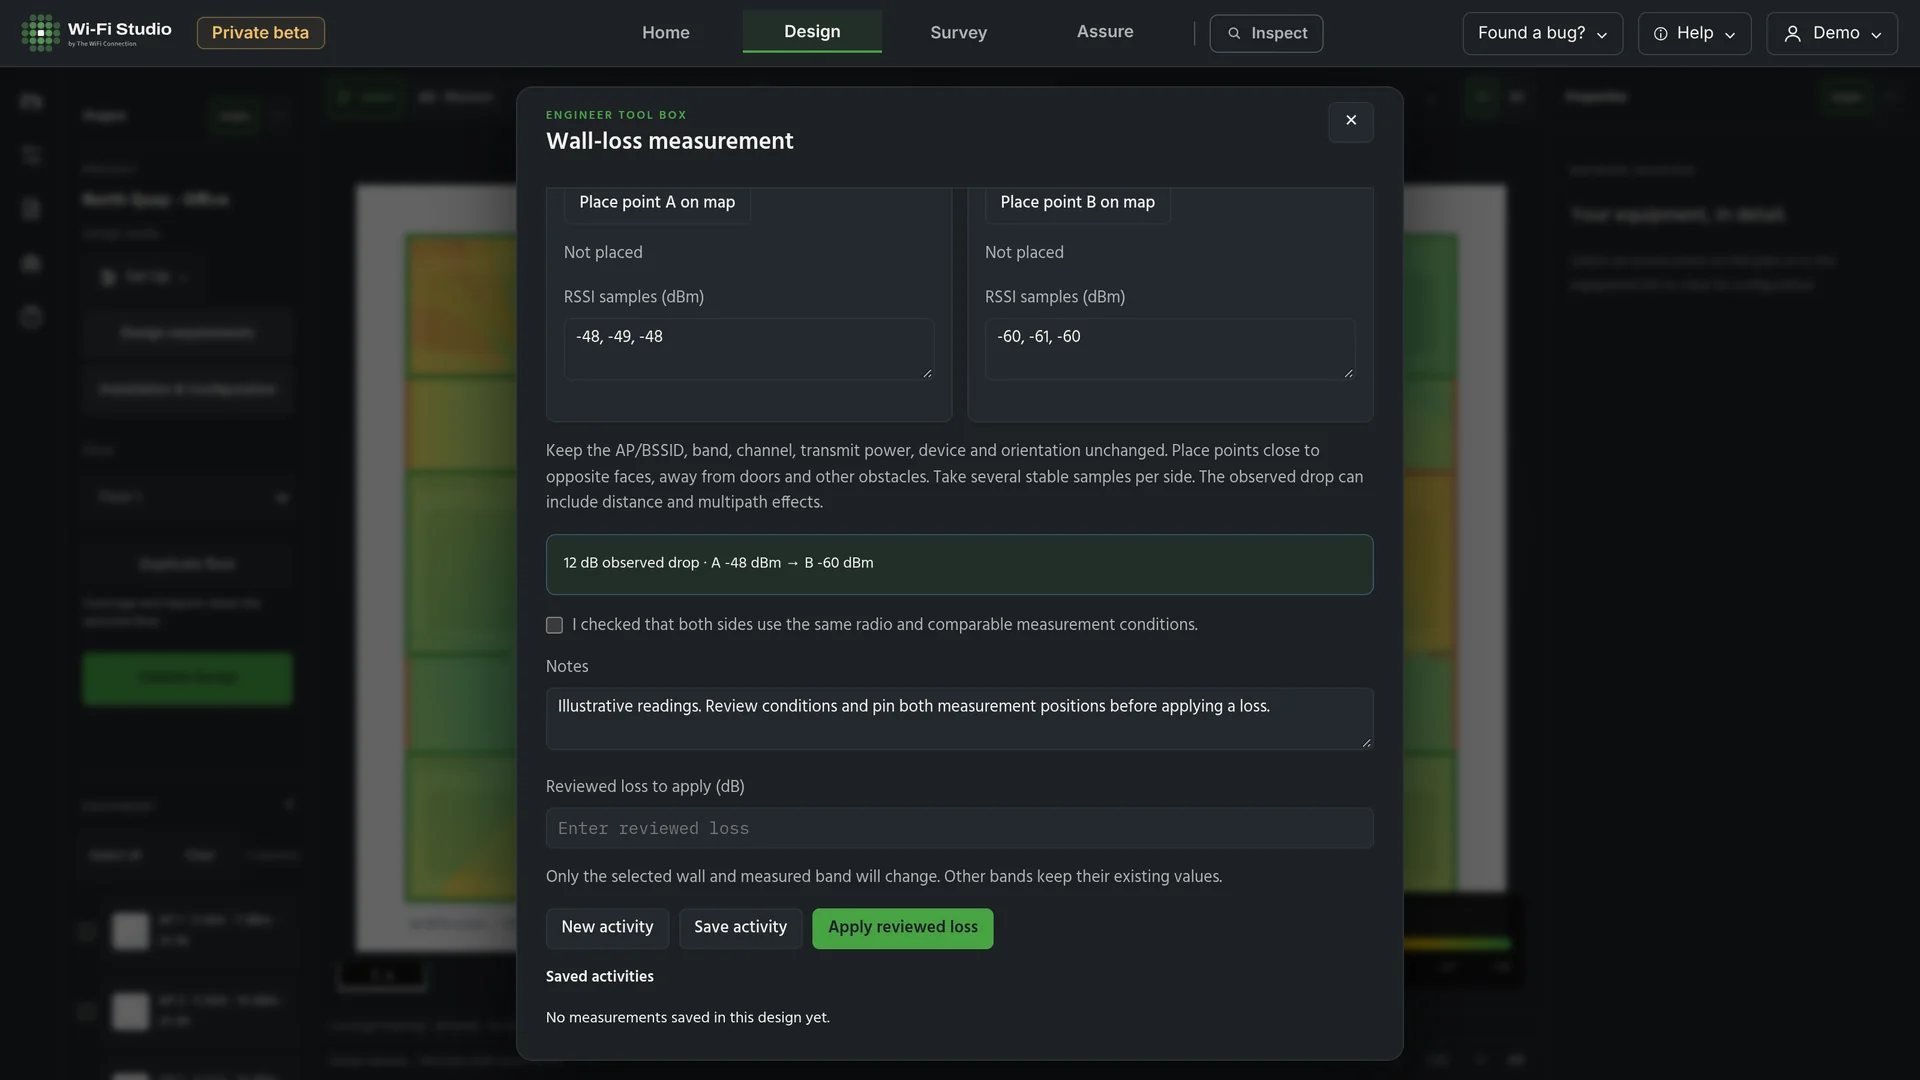Click point B RSSI samples field
The width and height of the screenshot is (1920, 1080).
coord(1170,349)
